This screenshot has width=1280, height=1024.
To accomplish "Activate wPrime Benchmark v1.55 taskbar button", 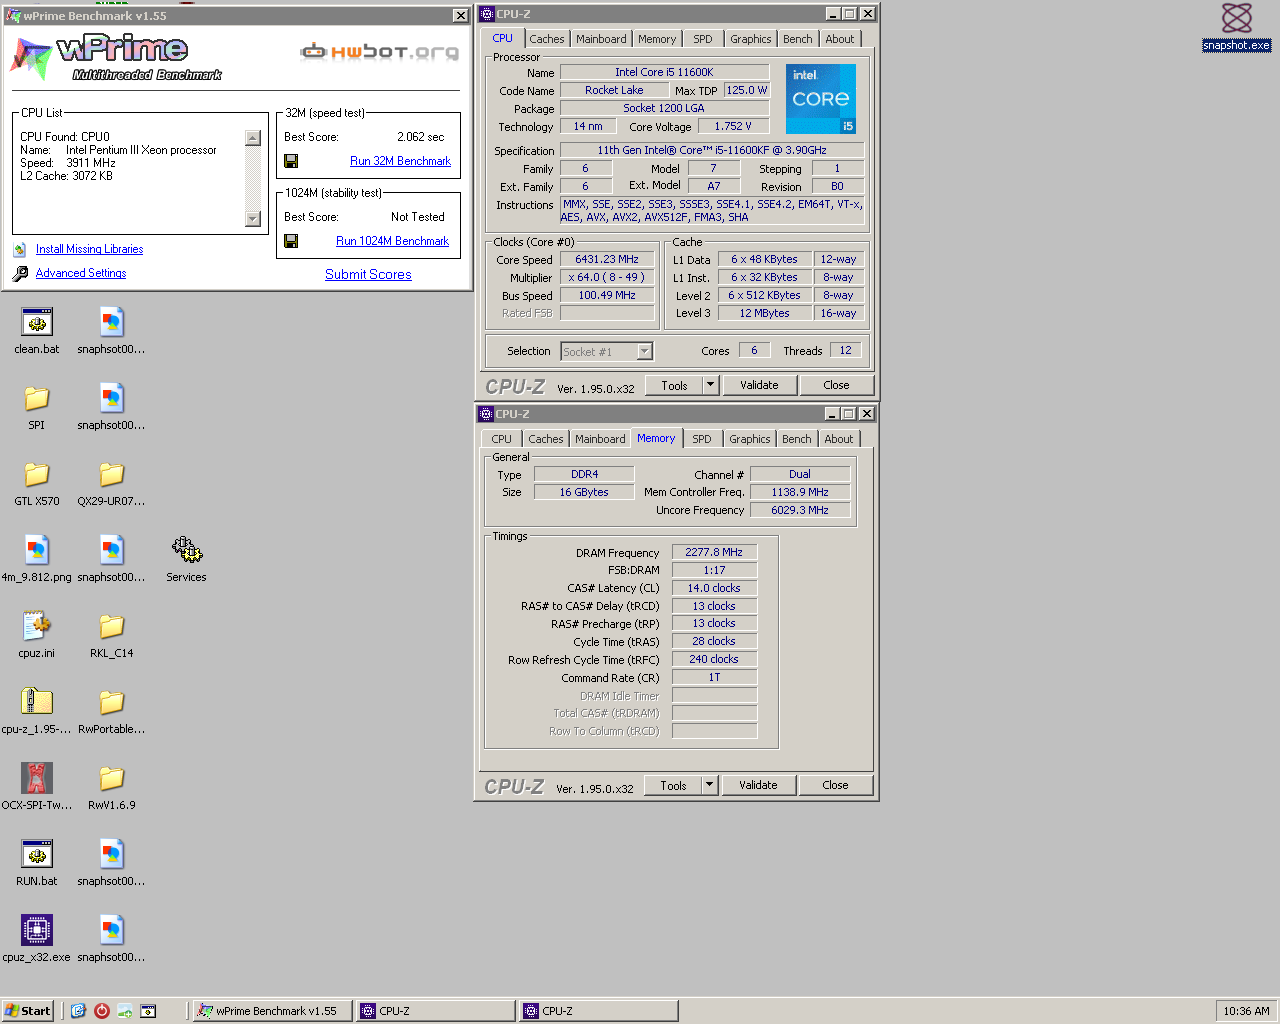I will [x=272, y=1011].
